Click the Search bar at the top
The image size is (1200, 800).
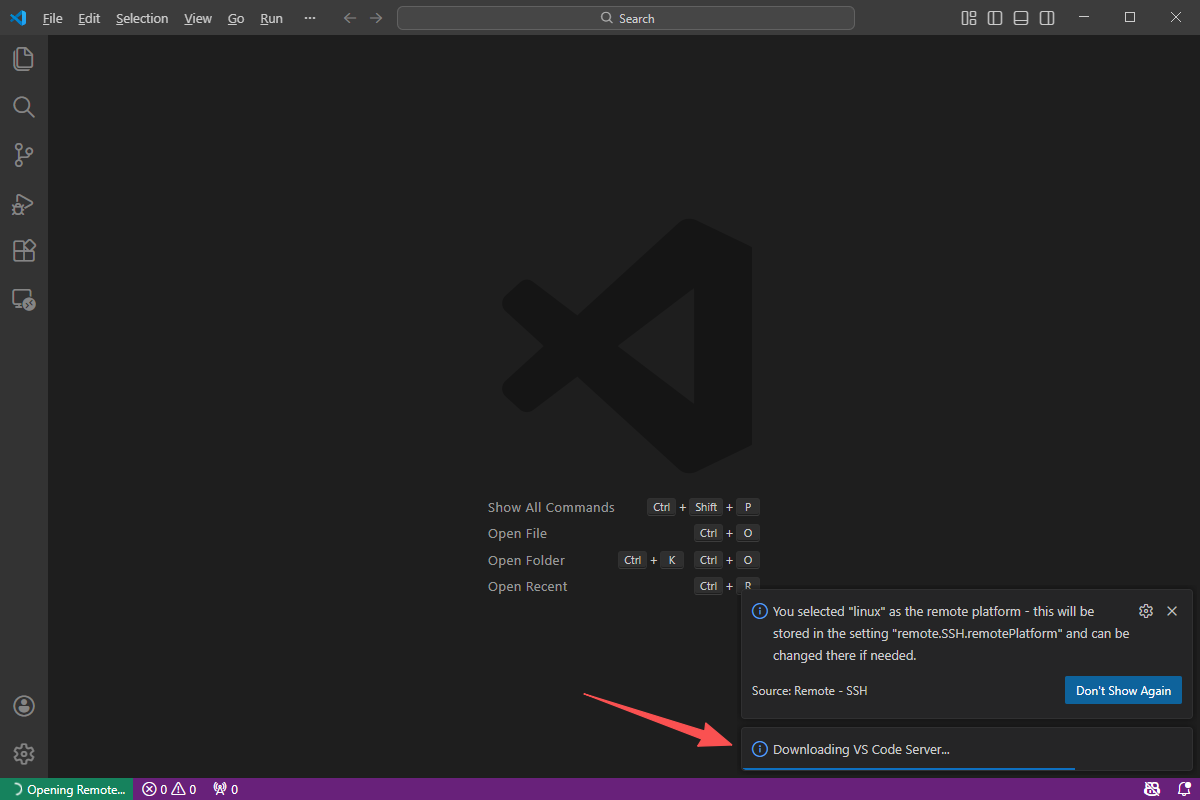(x=626, y=17)
